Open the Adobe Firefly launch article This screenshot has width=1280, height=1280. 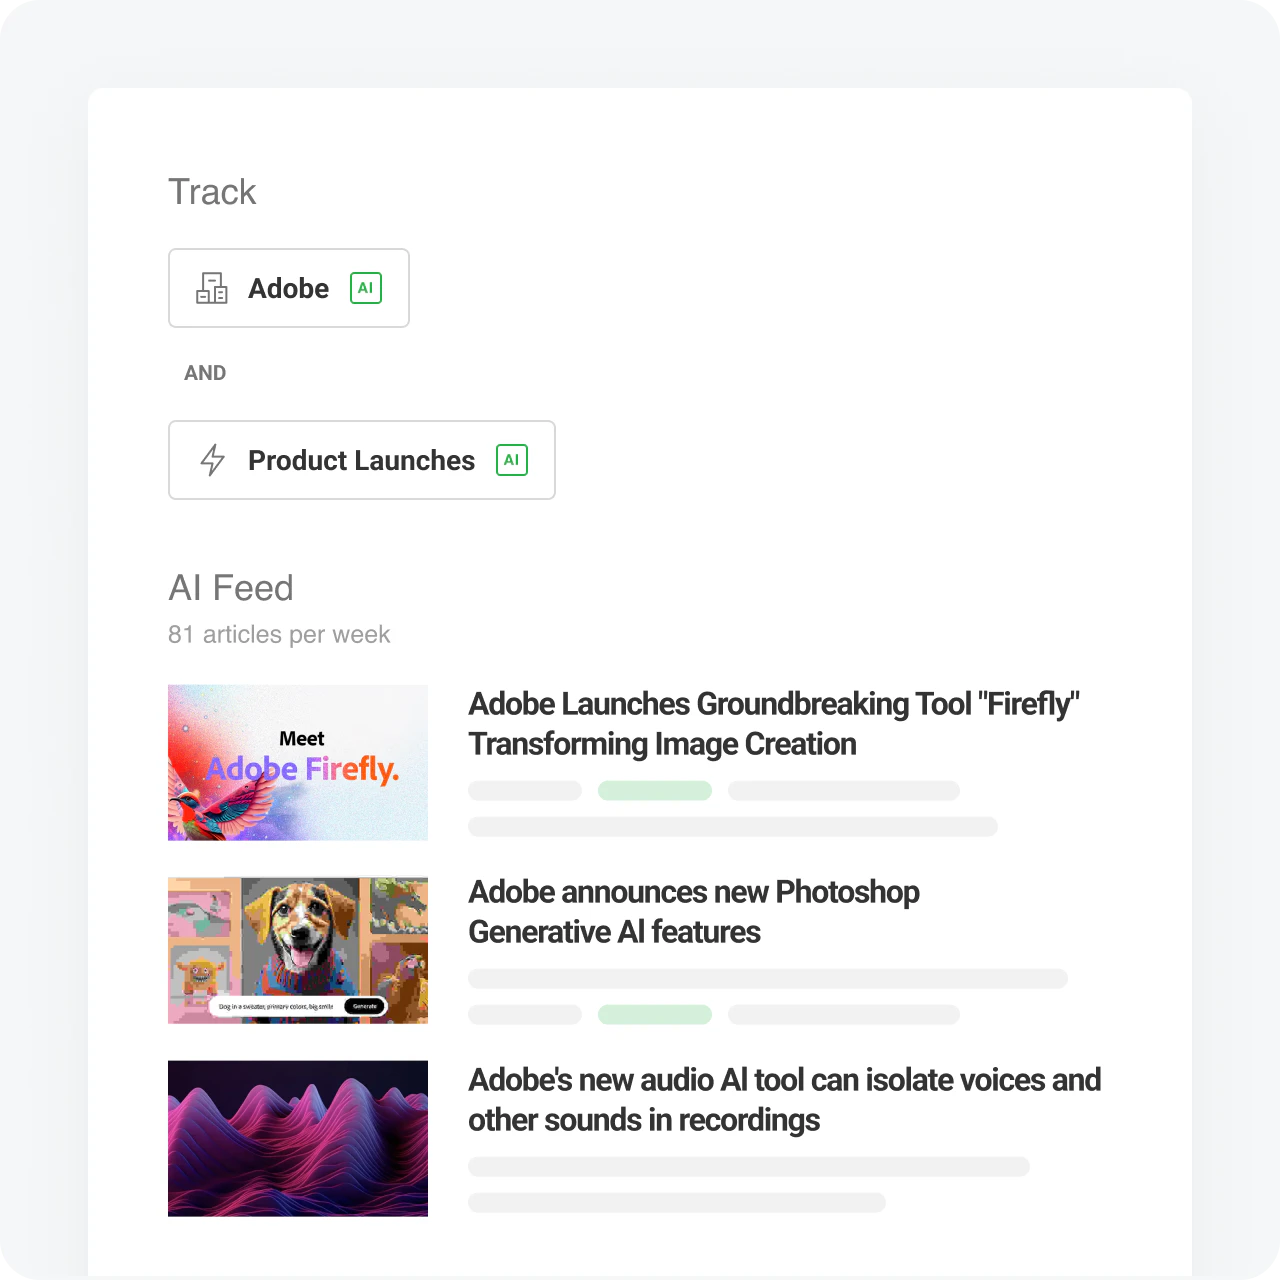pyautogui.click(x=773, y=723)
